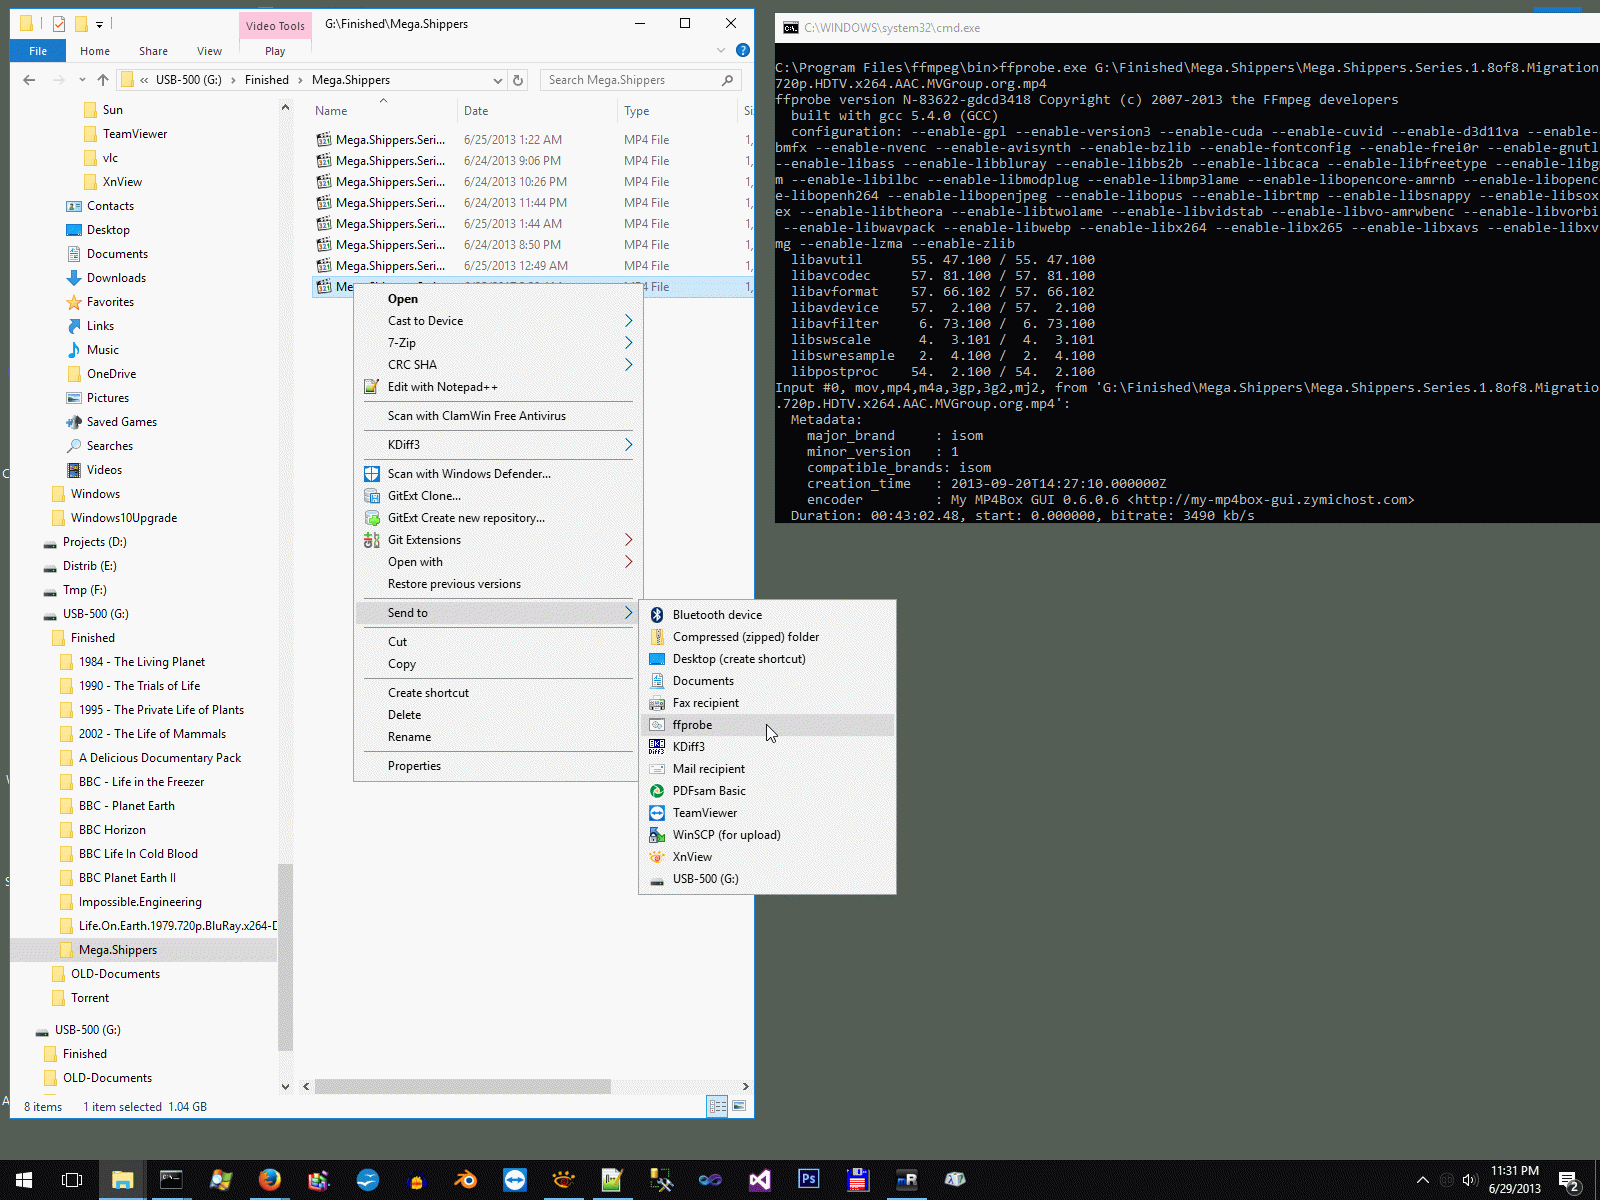Switch to Command Prompt from the taskbar
The height and width of the screenshot is (1200, 1600).
coord(171,1180)
